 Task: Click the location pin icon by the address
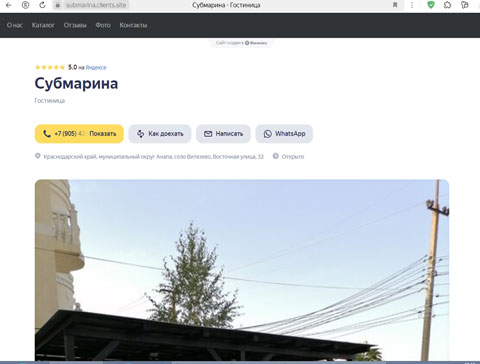click(x=38, y=156)
